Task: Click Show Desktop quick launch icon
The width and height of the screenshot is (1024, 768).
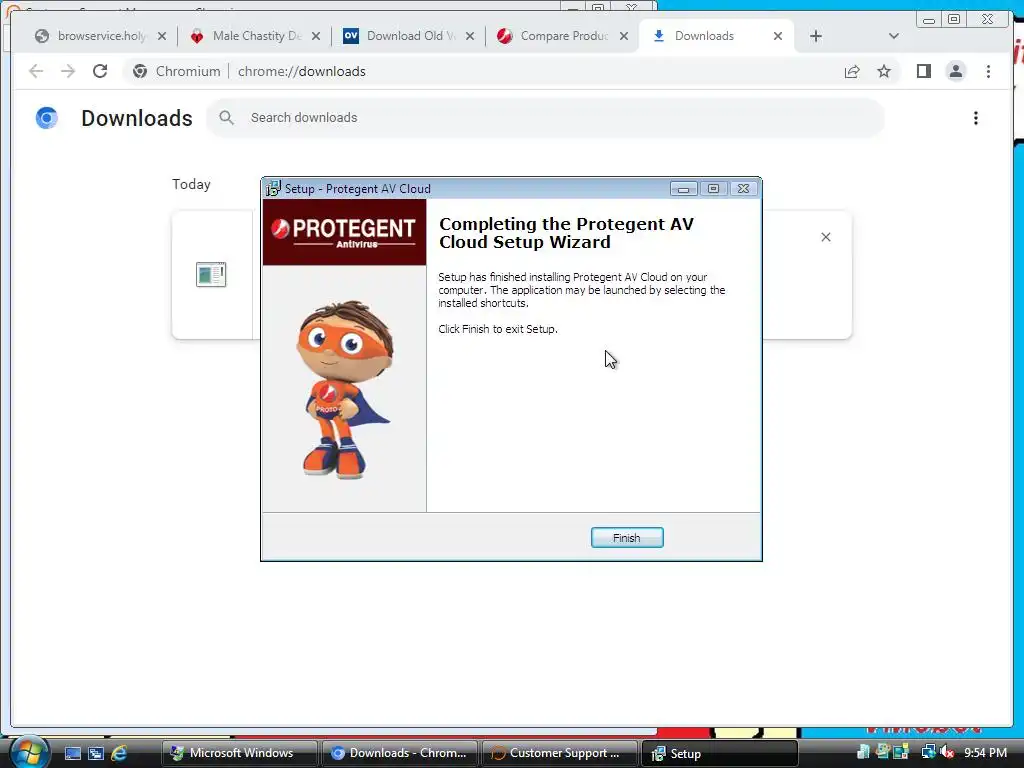Action: (72, 753)
